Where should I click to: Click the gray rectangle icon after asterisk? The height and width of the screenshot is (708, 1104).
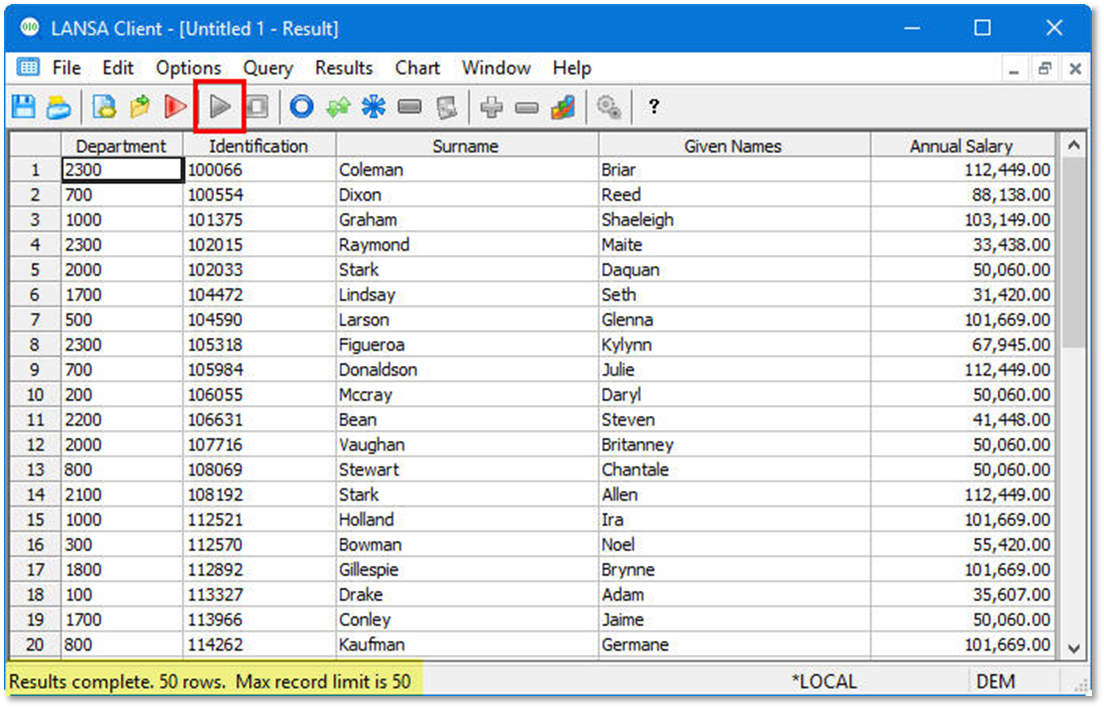pyautogui.click(x=410, y=107)
